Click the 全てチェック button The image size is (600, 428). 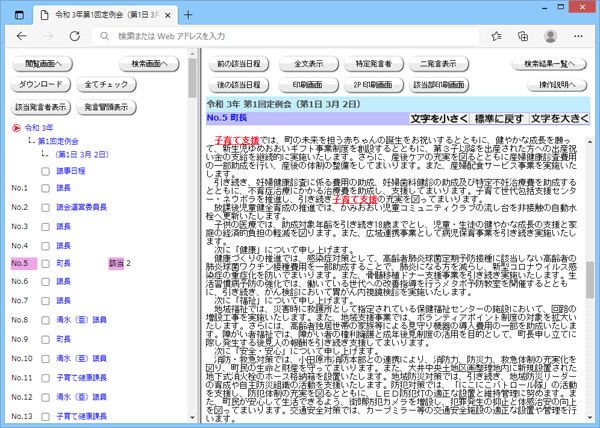pos(106,85)
